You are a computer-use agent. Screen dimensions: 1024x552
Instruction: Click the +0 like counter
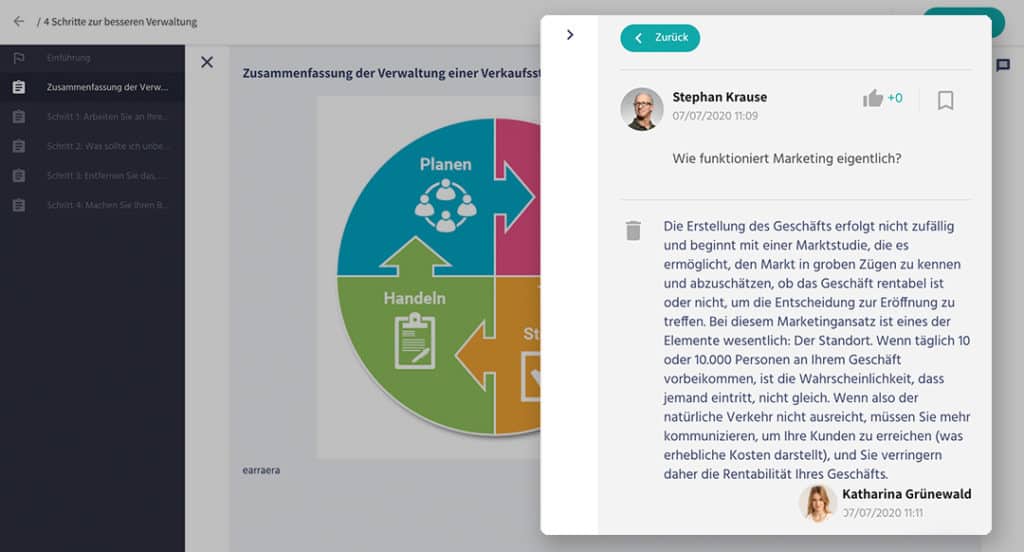(x=895, y=98)
